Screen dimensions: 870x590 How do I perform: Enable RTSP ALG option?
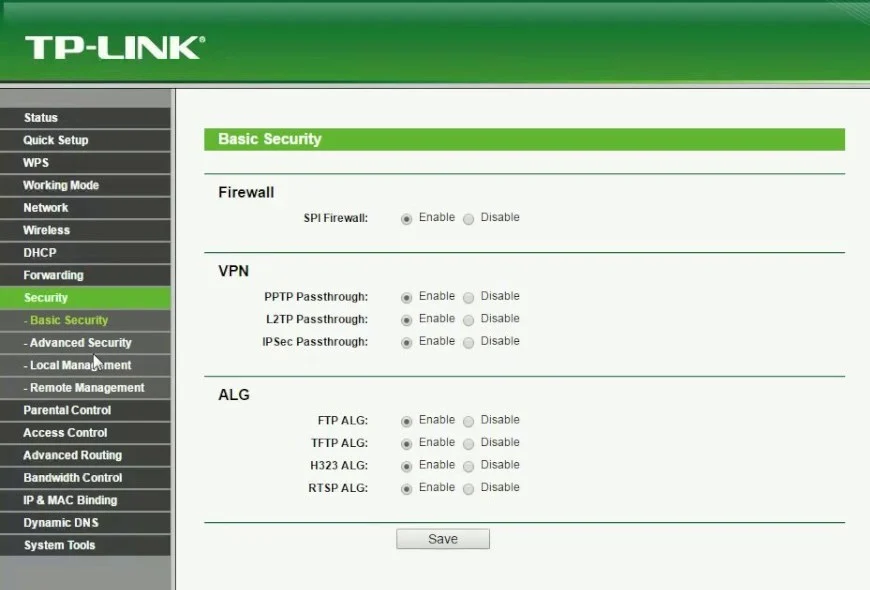[x=407, y=489]
